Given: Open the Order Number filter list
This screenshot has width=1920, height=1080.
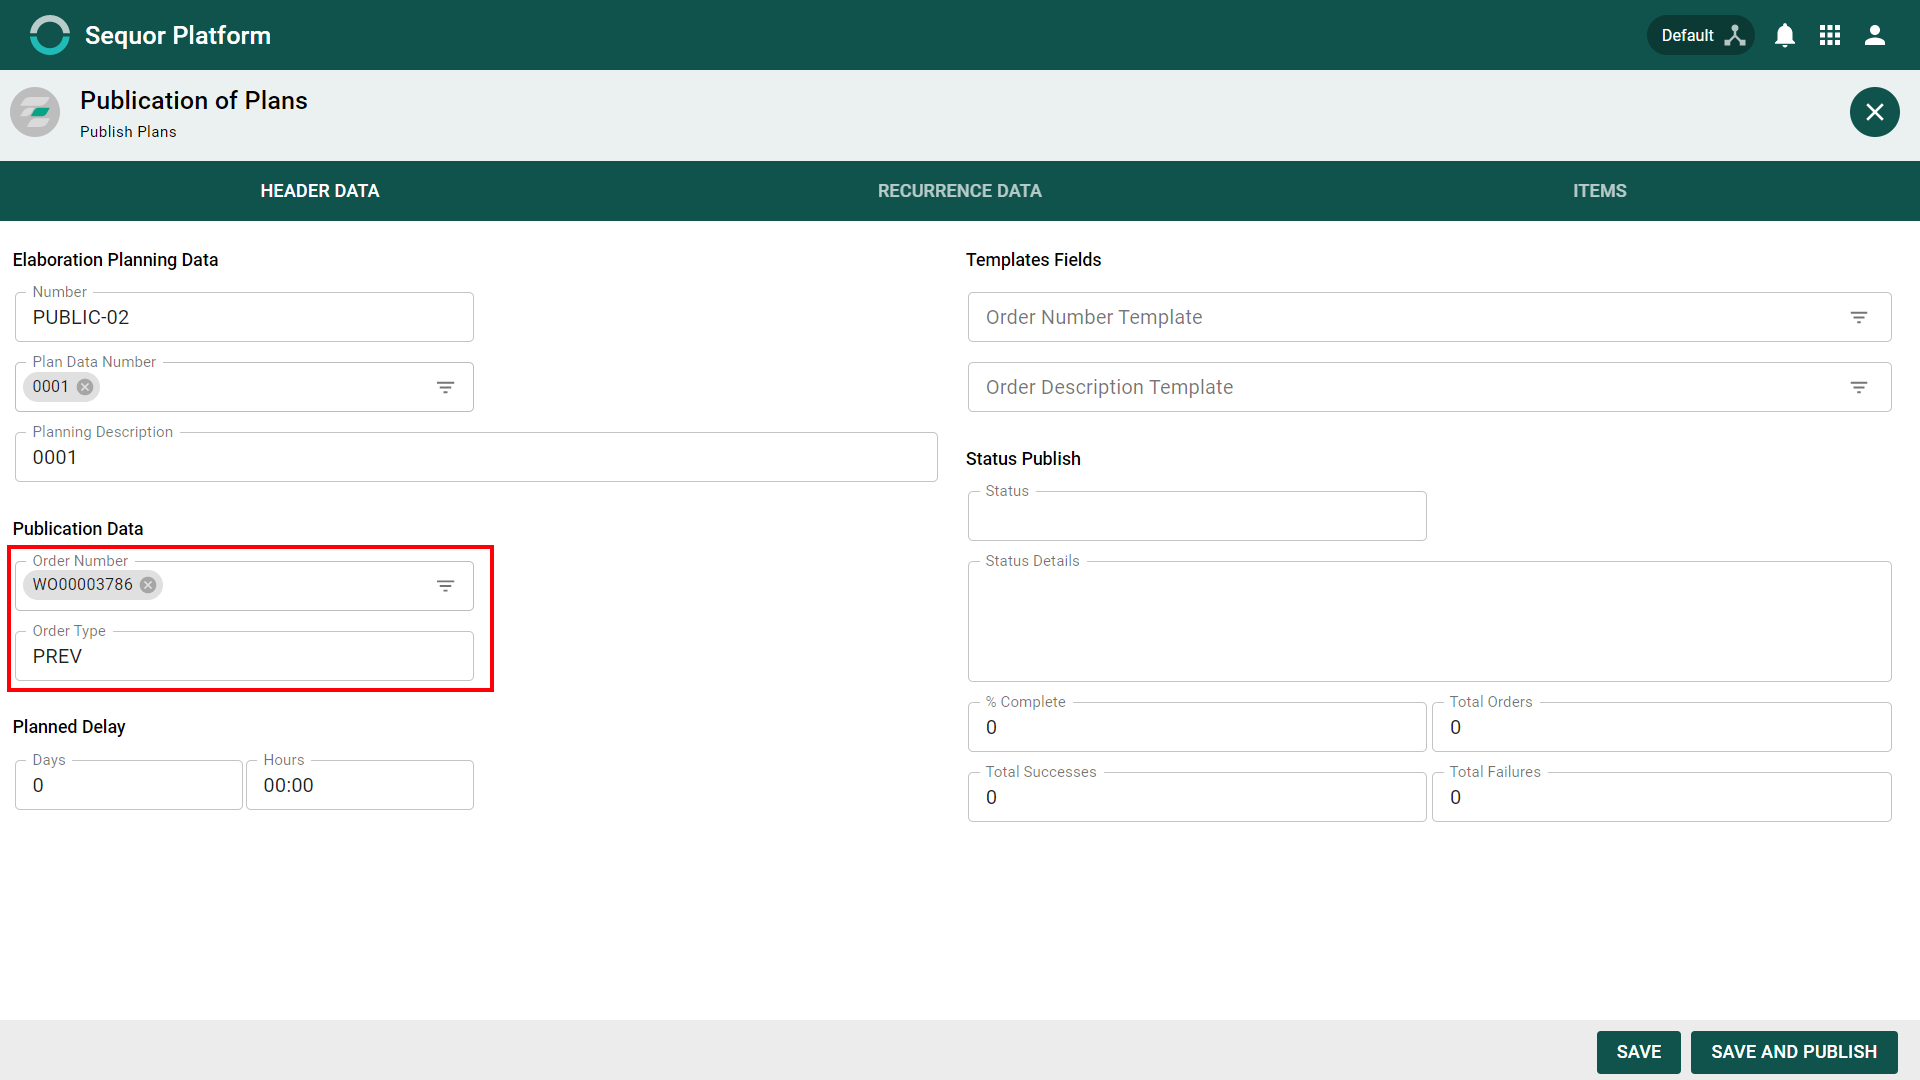Looking at the screenshot, I should click(x=446, y=586).
